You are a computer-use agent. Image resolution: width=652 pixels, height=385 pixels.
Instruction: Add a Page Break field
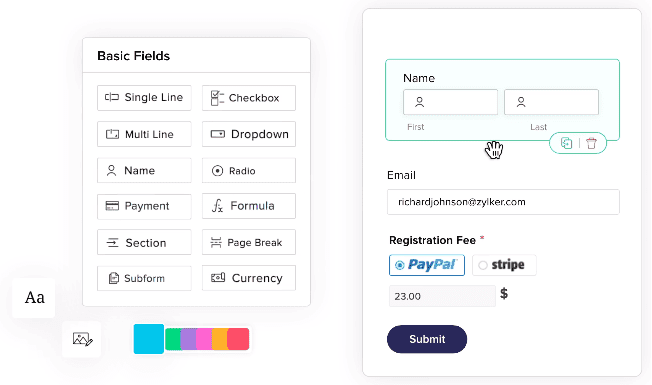click(x=249, y=242)
